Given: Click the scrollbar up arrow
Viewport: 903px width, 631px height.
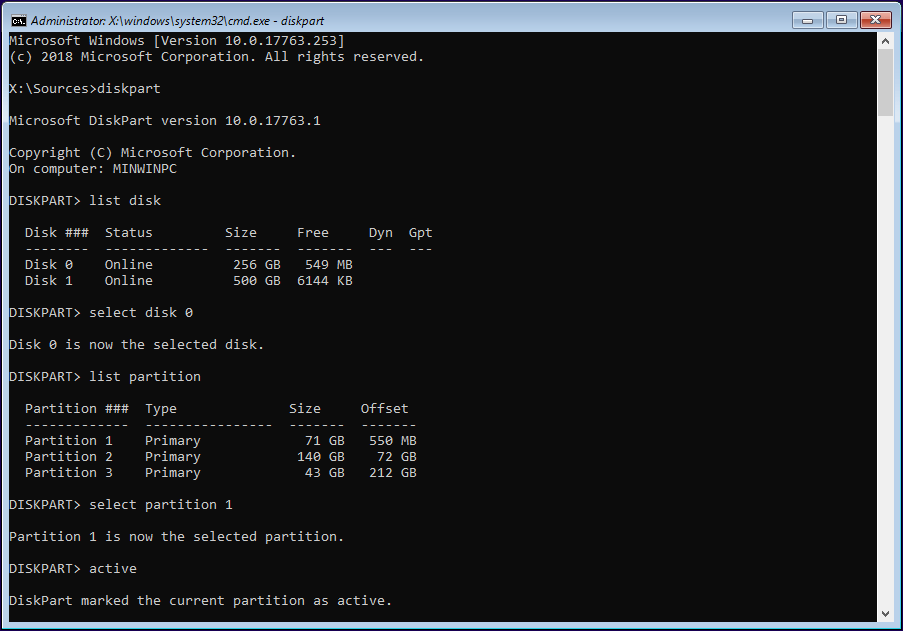Looking at the screenshot, I should tap(886, 40).
